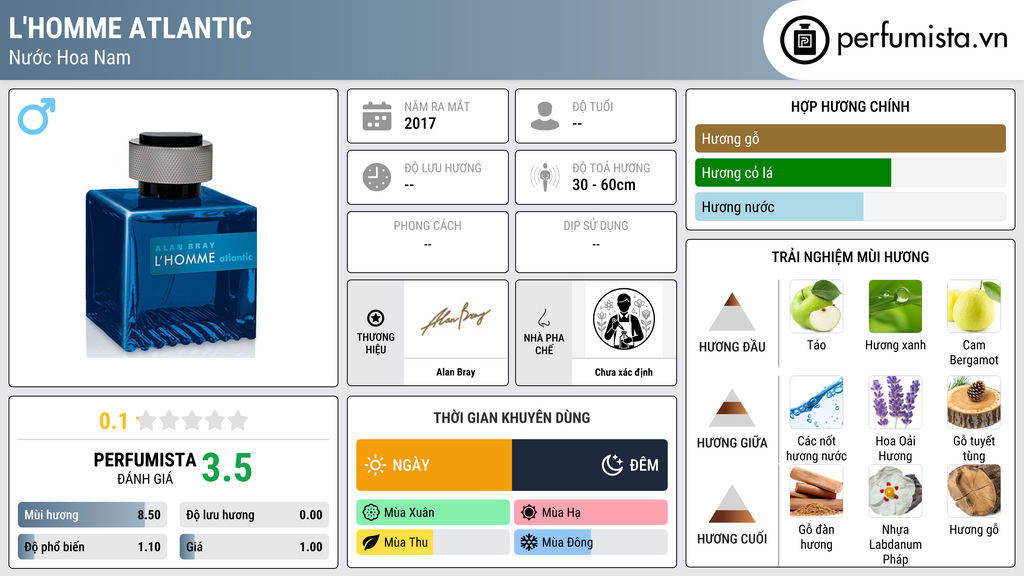Image resolution: width=1024 pixels, height=576 pixels.
Task: Click the Alan Bray brand name
Action: (x=455, y=372)
